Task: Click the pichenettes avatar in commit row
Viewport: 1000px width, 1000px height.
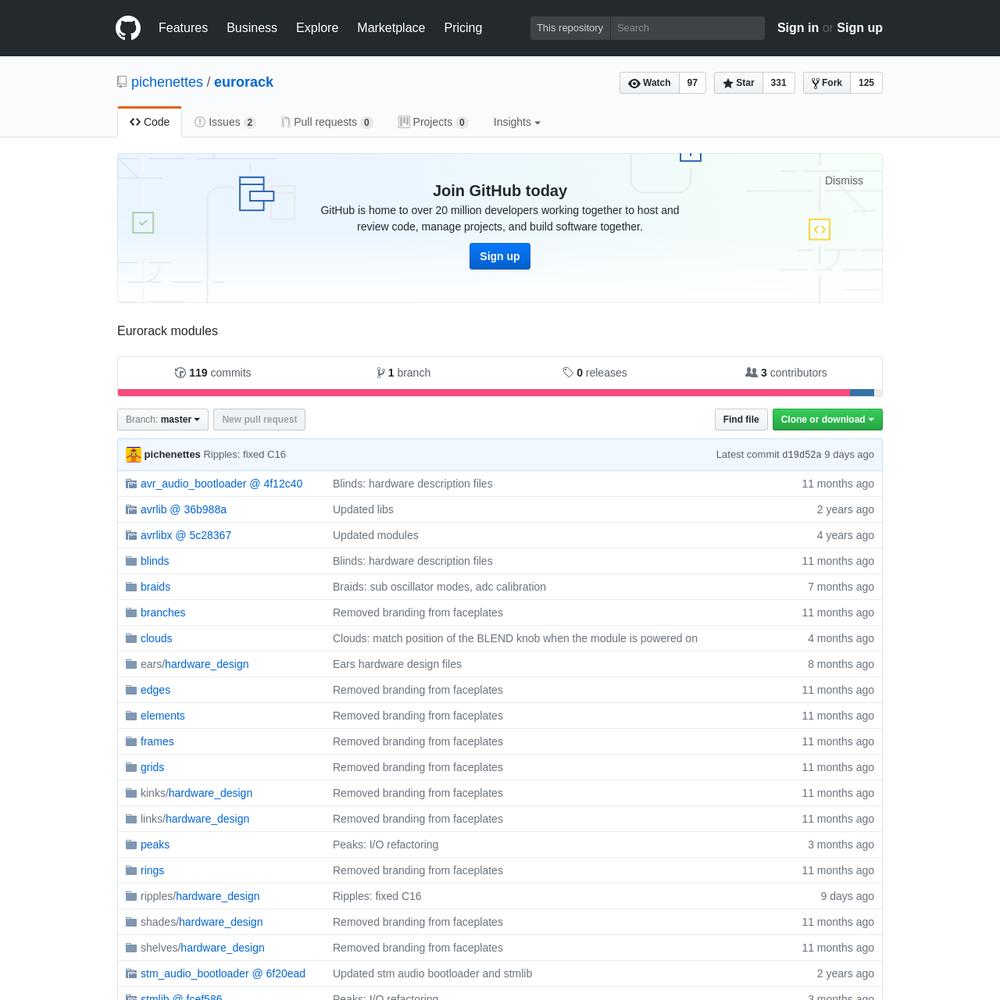Action: pos(133,454)
